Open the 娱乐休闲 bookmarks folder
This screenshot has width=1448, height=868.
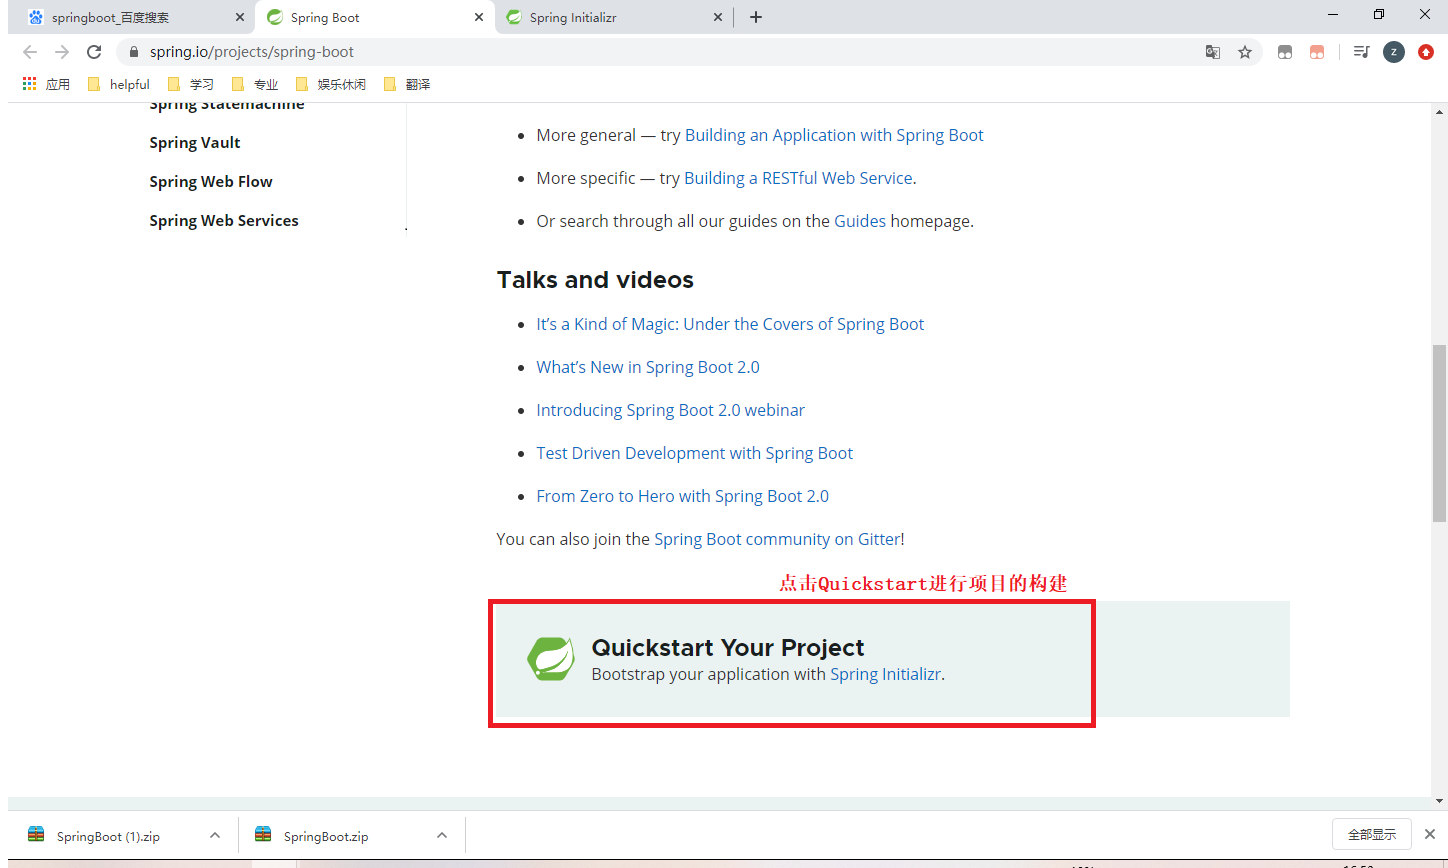[331, 84]
